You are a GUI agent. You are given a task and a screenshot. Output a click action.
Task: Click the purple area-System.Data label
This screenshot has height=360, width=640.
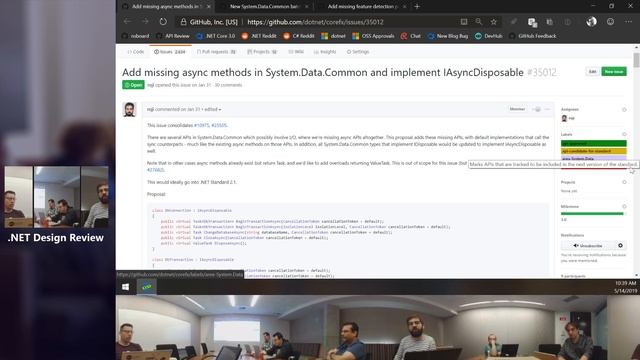(593, 158)
